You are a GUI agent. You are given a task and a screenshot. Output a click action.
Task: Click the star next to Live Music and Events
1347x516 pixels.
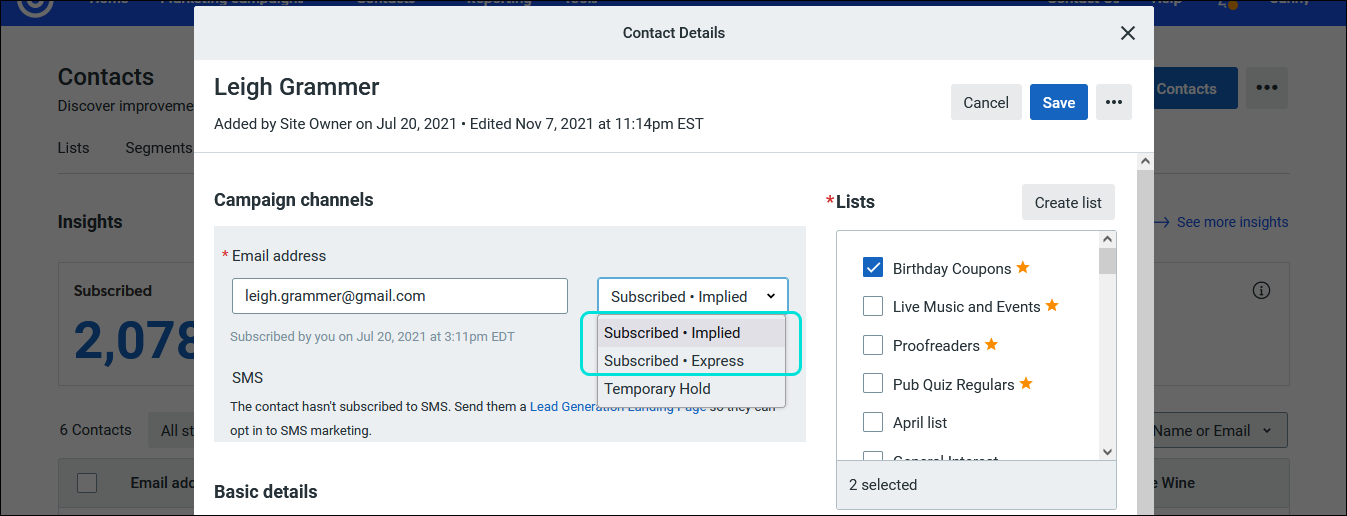(x=1052, y=305)
